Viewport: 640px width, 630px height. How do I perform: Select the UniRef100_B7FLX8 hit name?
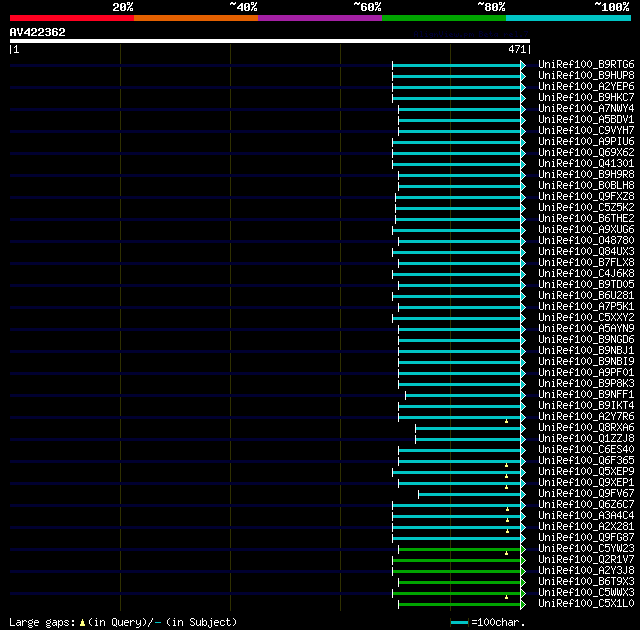(586, 263)
